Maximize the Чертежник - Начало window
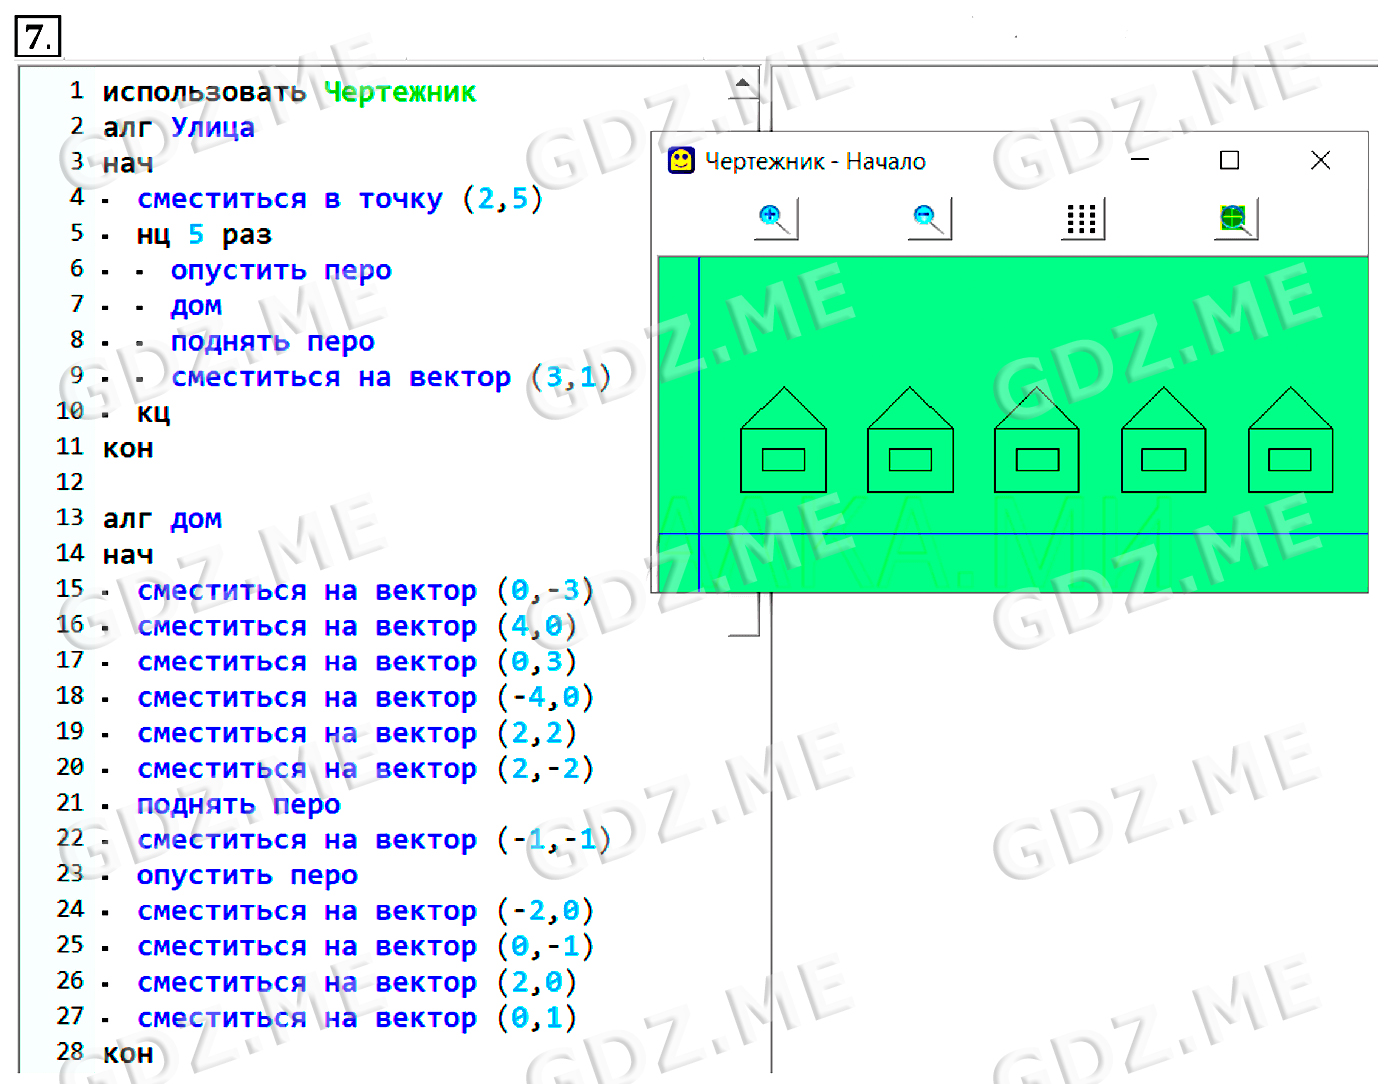Screen dimensions: 1400x1084 1230,161
